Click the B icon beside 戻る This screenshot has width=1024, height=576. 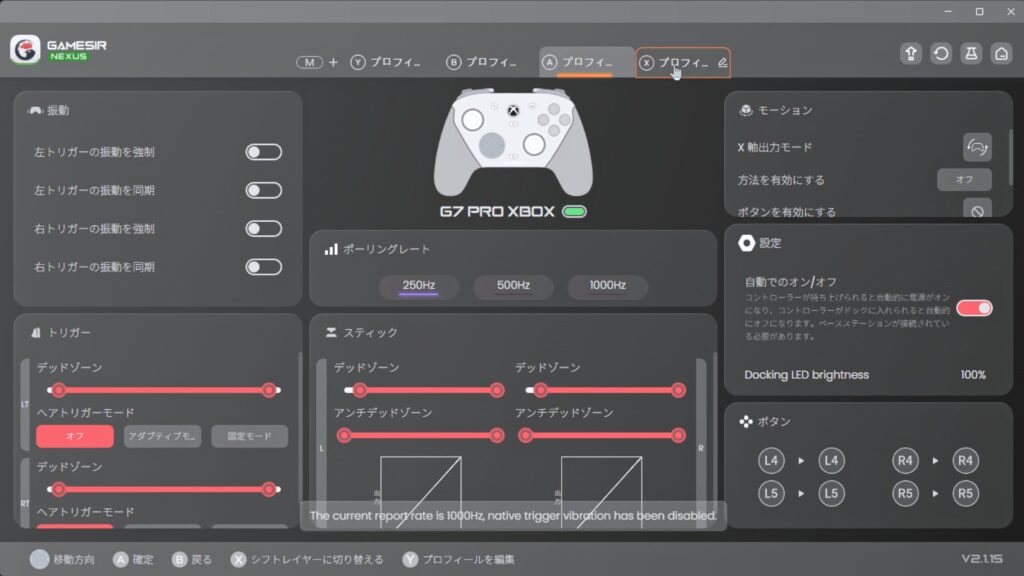(180, 560)
